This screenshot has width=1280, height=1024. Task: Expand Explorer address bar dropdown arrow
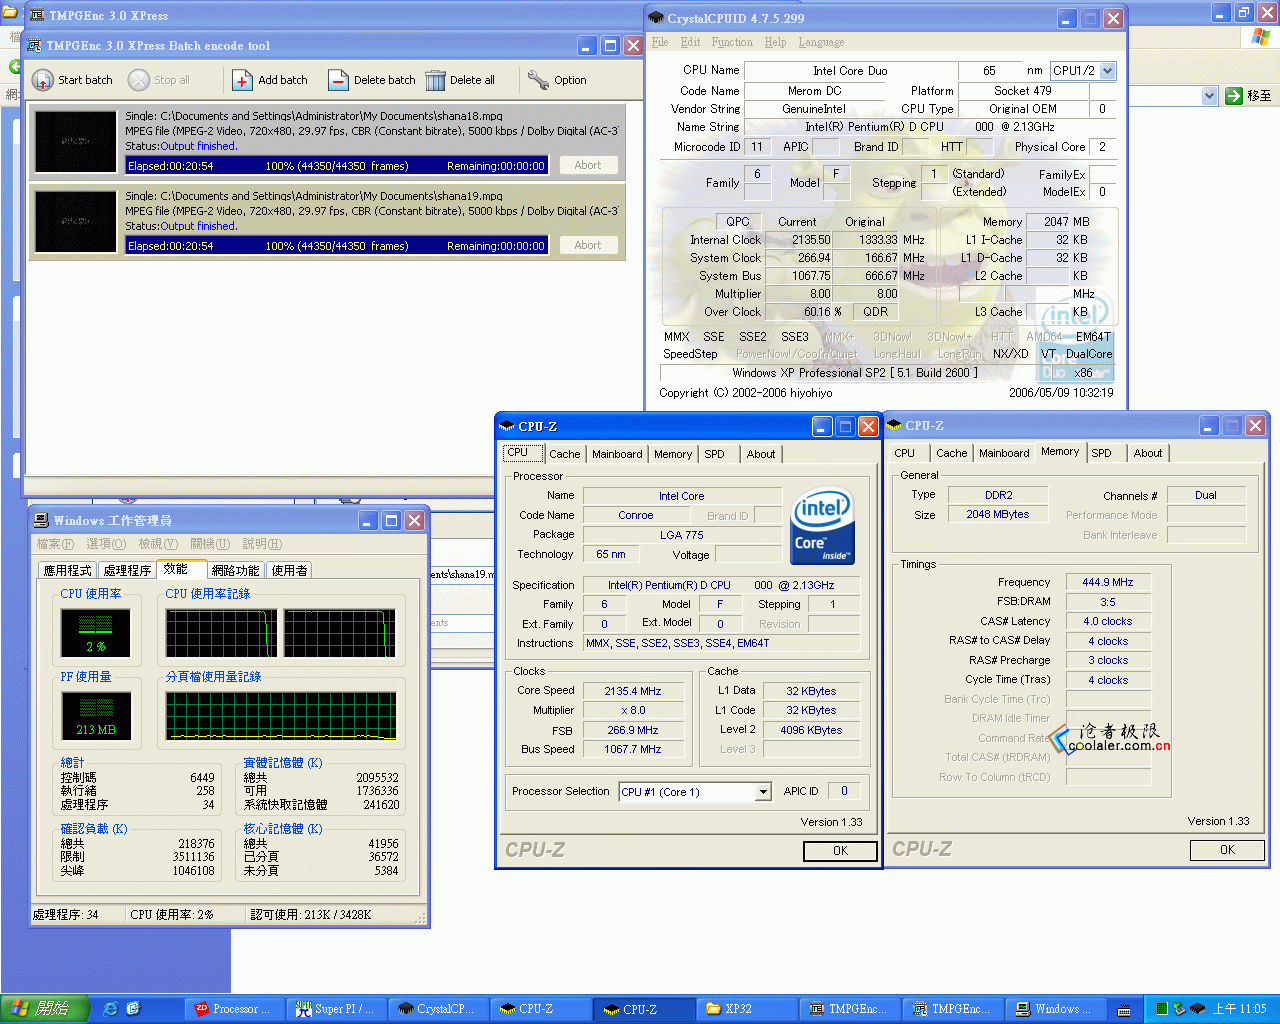coord(1209,96)
